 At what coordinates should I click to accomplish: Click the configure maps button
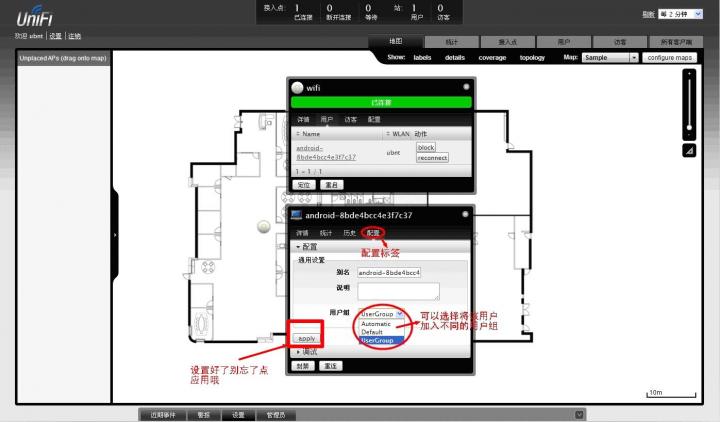tap(669, 57)
